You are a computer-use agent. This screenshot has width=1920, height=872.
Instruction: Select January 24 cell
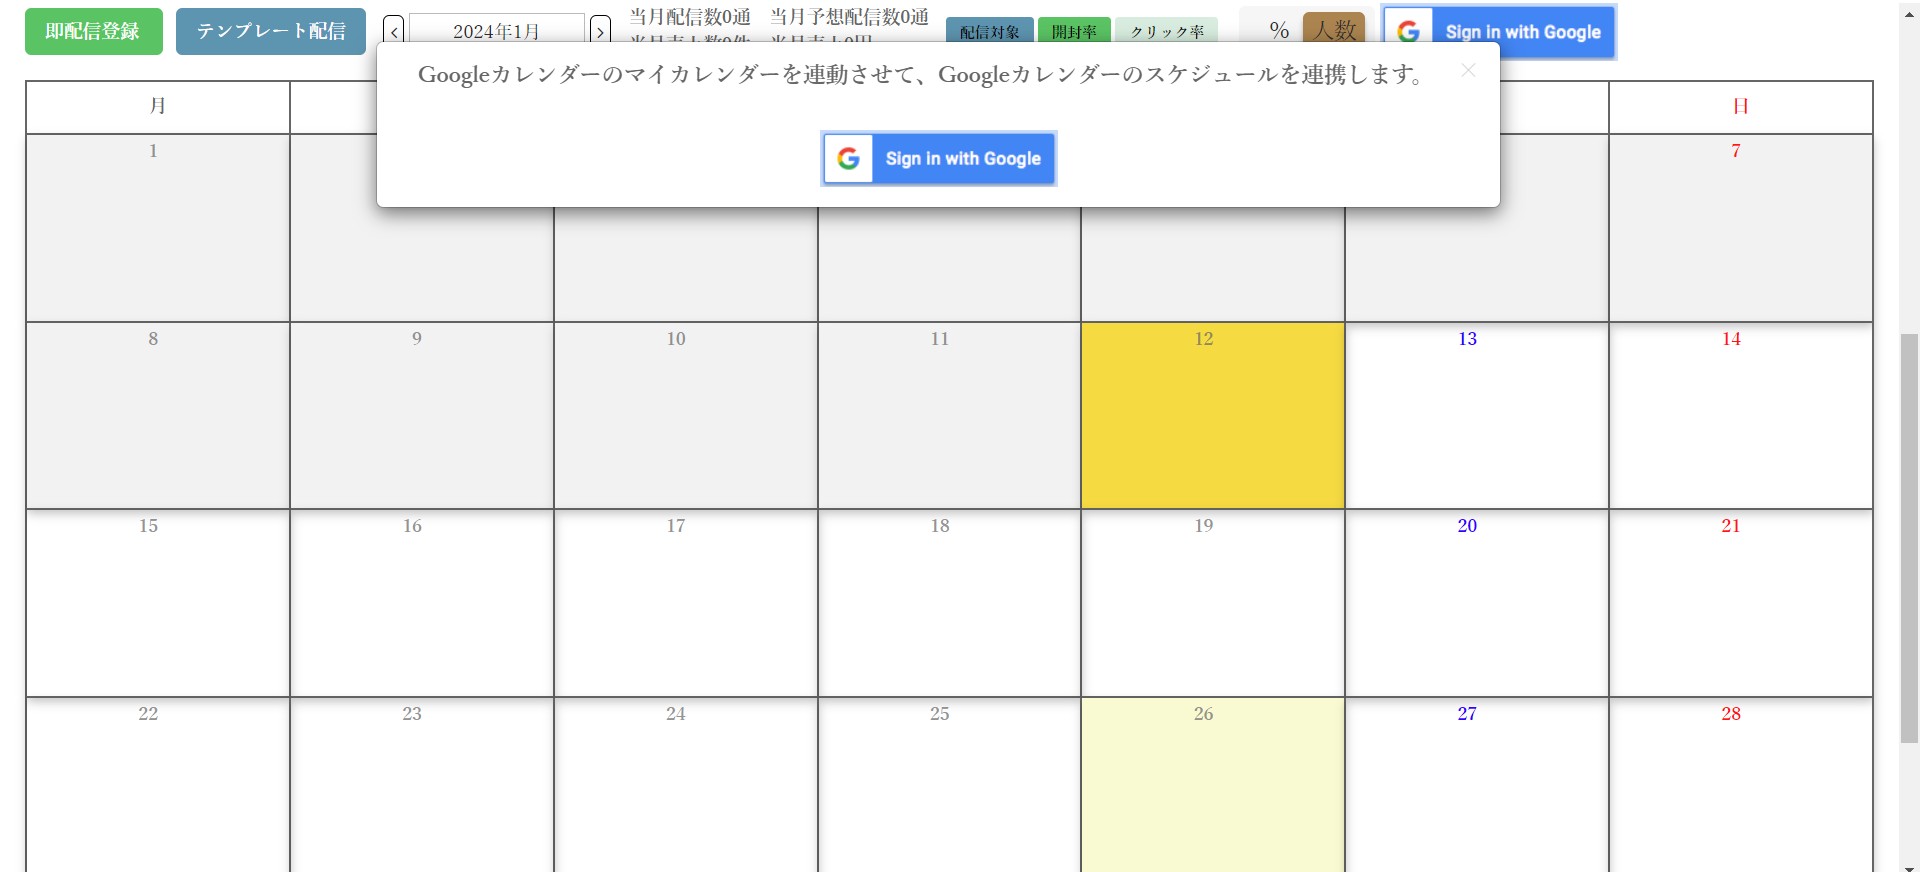(685, 785)
